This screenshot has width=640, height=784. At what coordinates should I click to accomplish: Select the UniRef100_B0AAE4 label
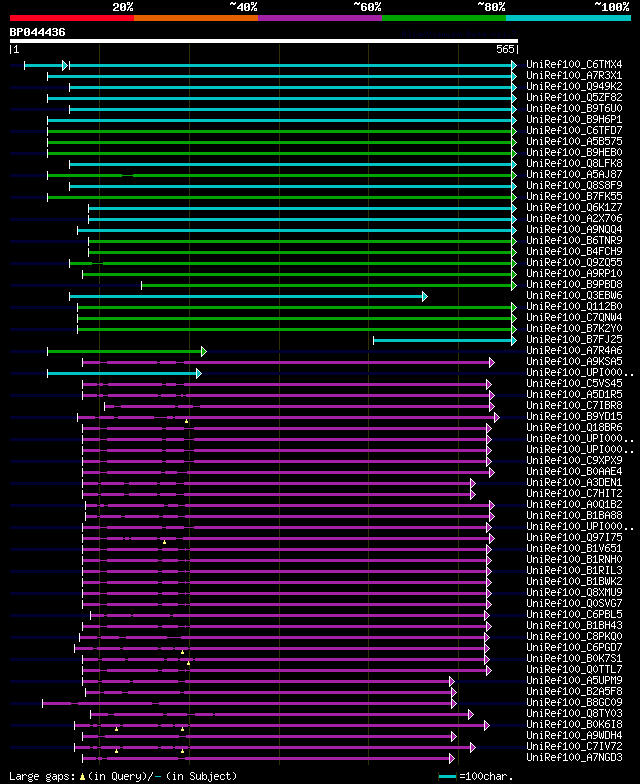click(x=574, y=472)
